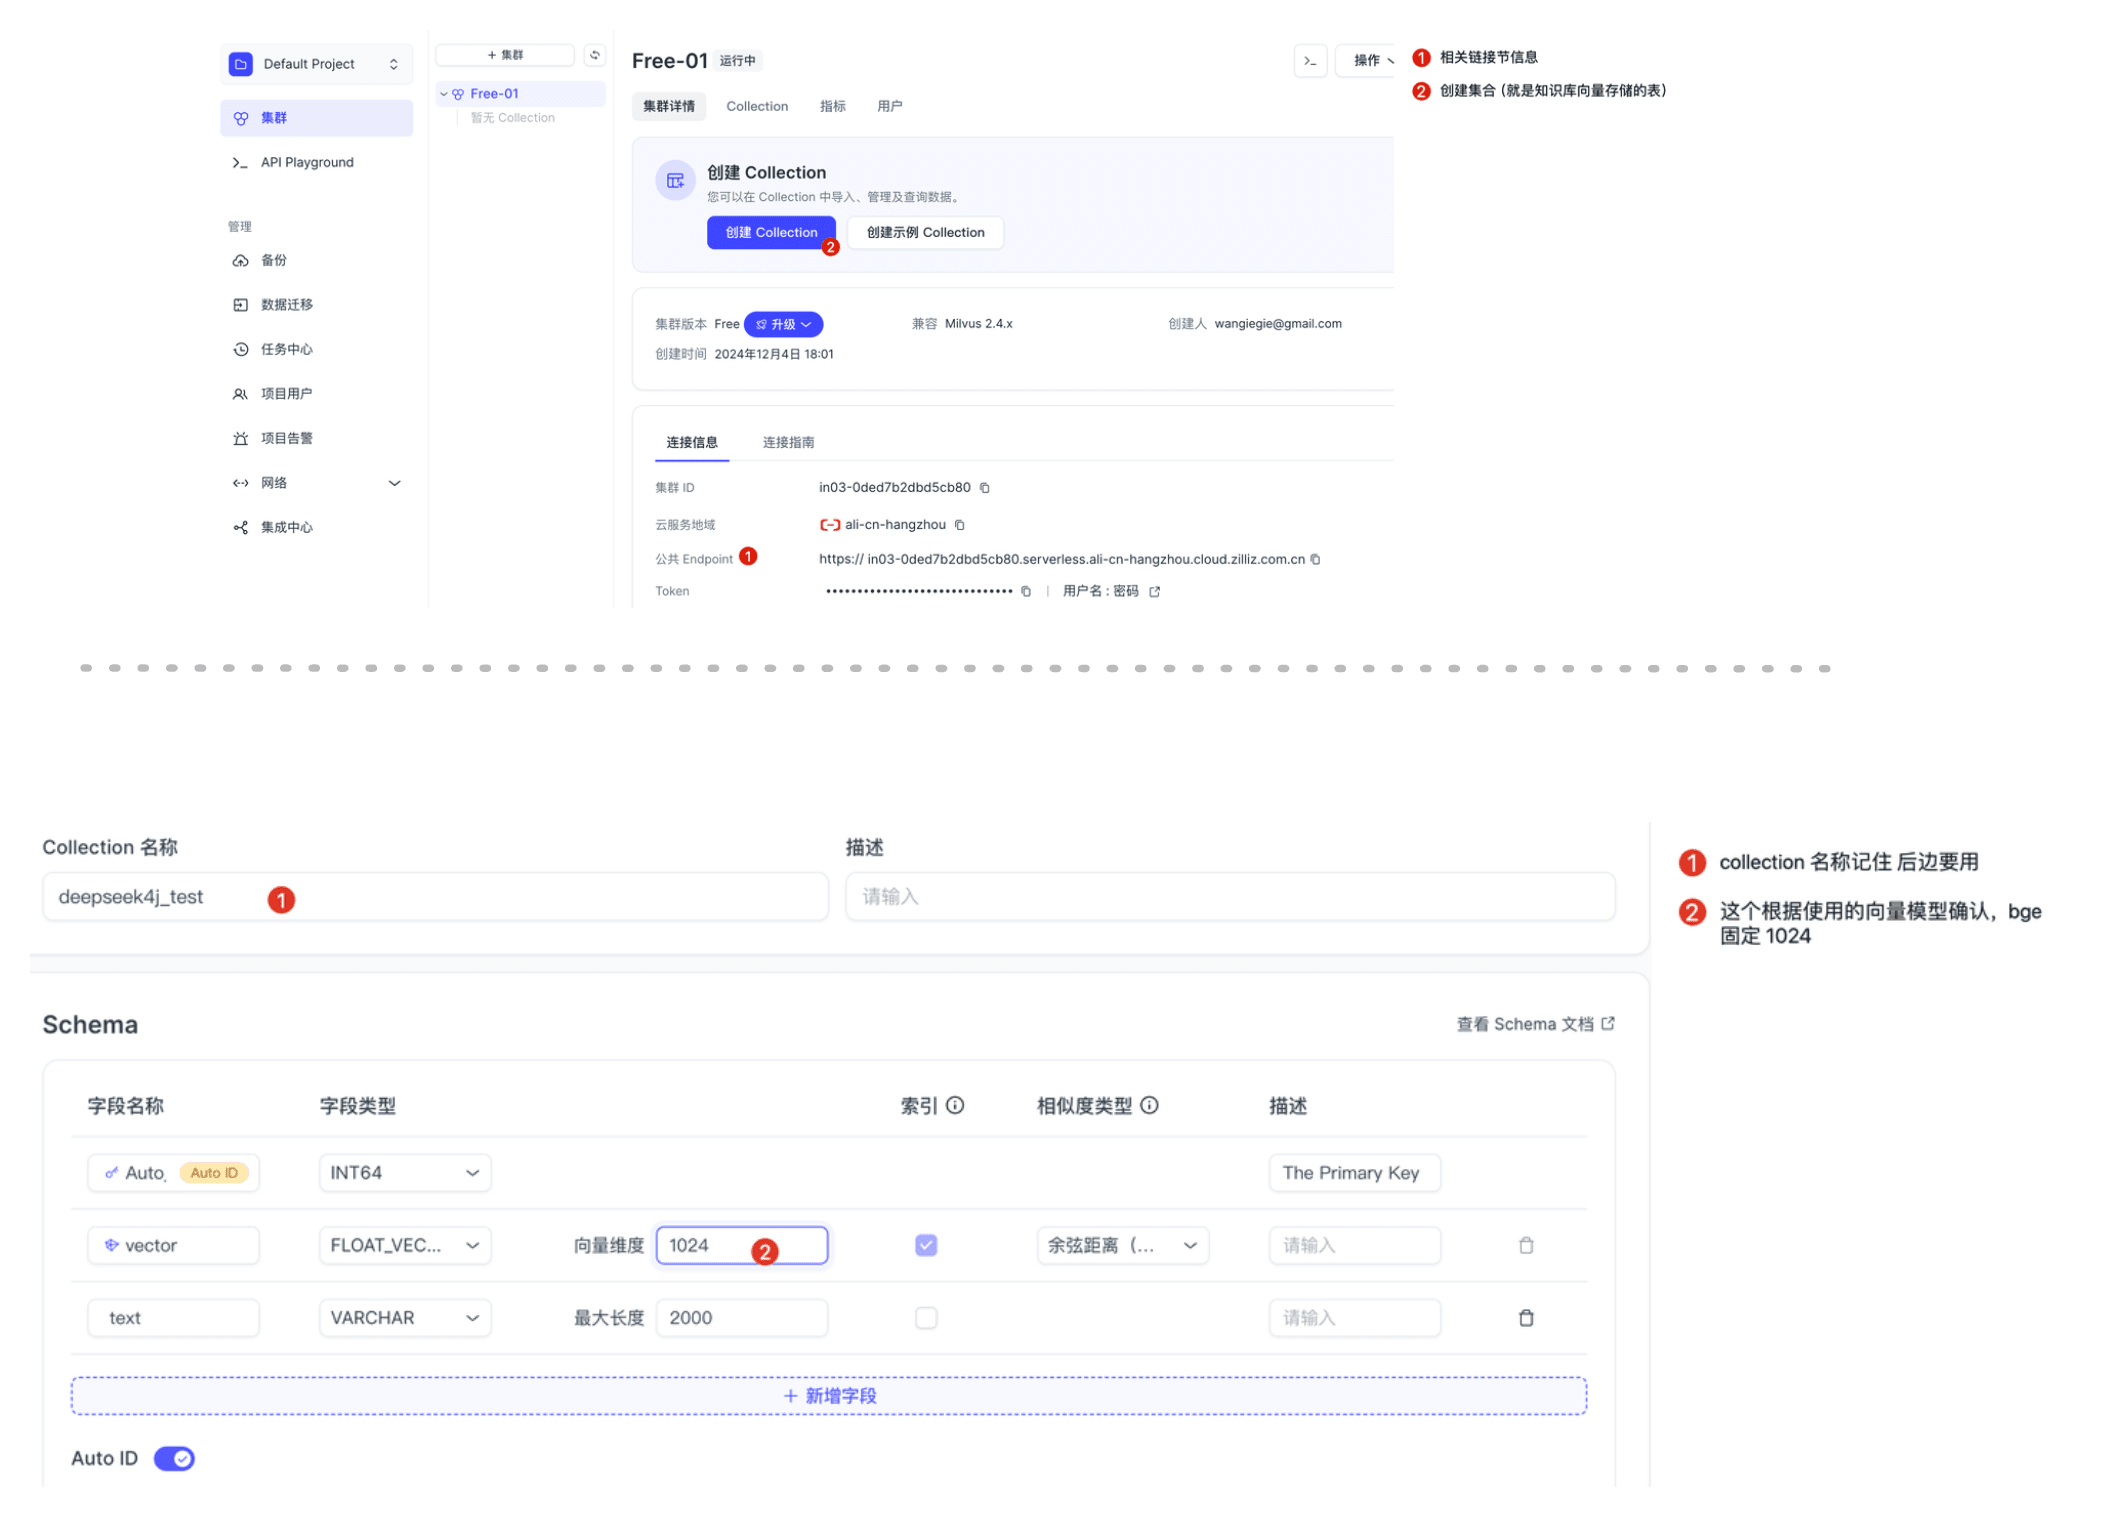
Task: Click the vector row description input
Action: [1355, 1245]
